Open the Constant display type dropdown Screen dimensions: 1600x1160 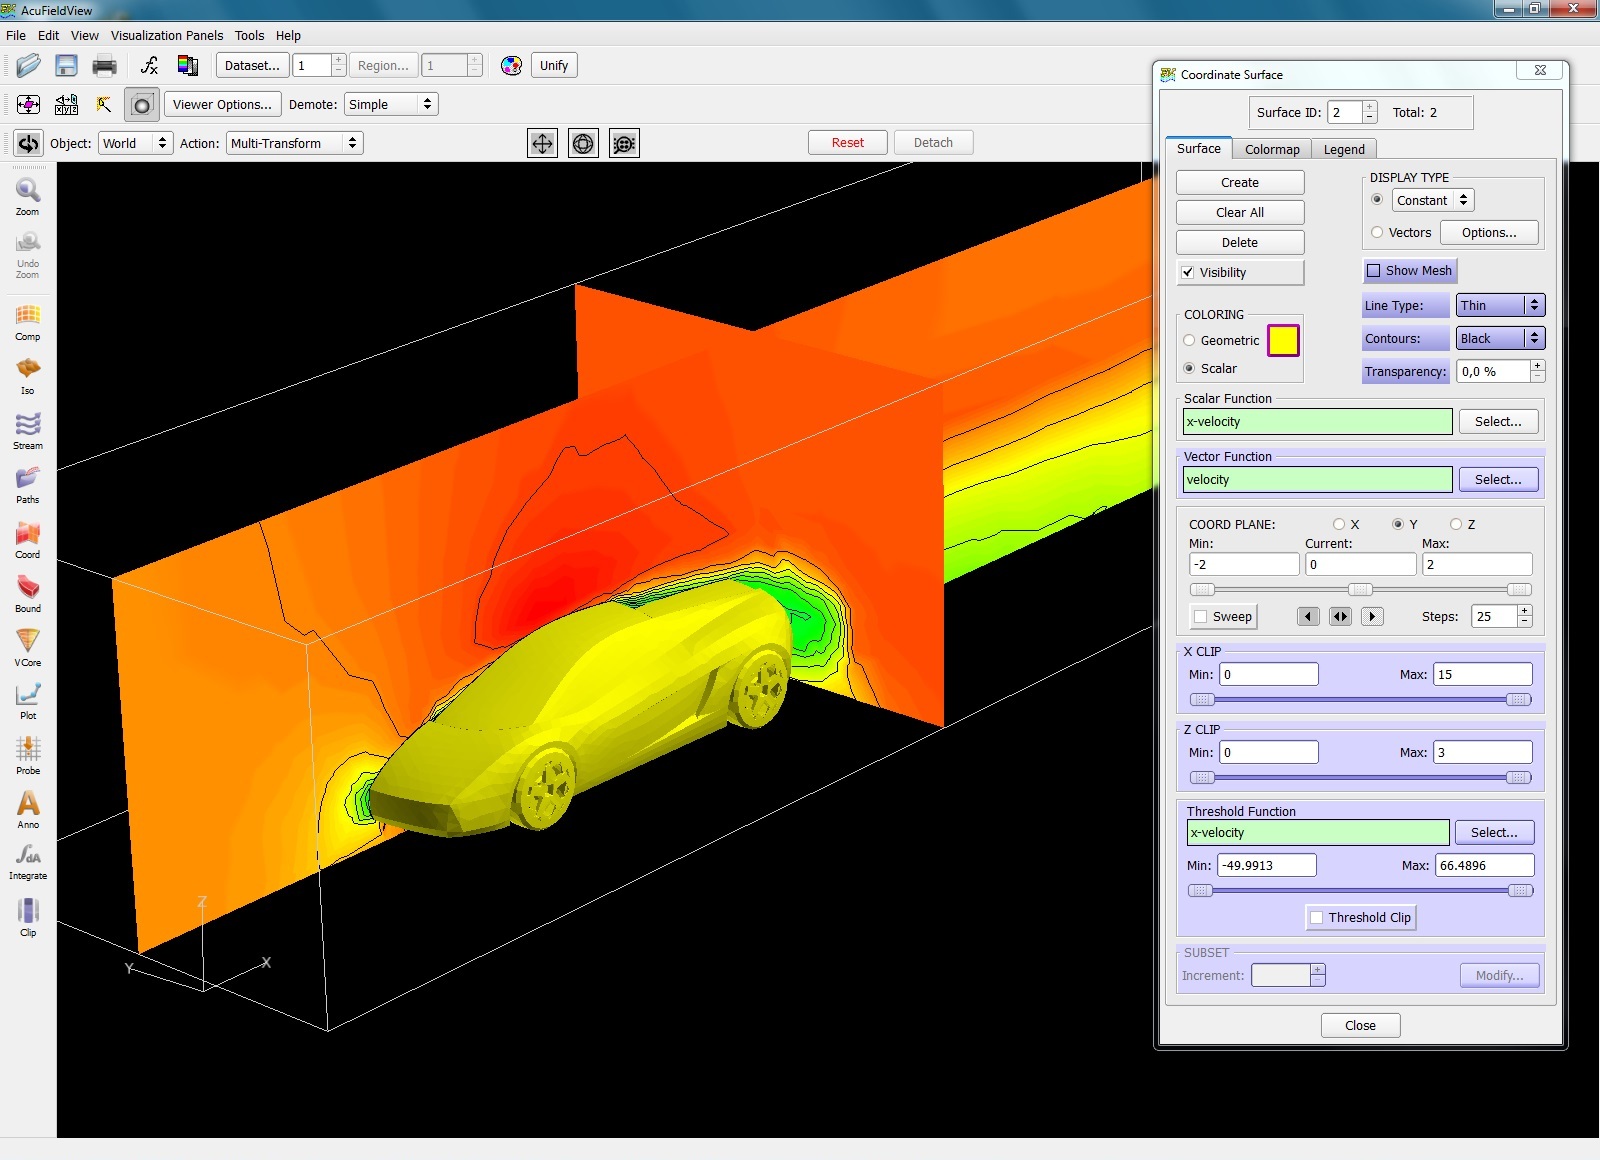[x=1432, y=201]
